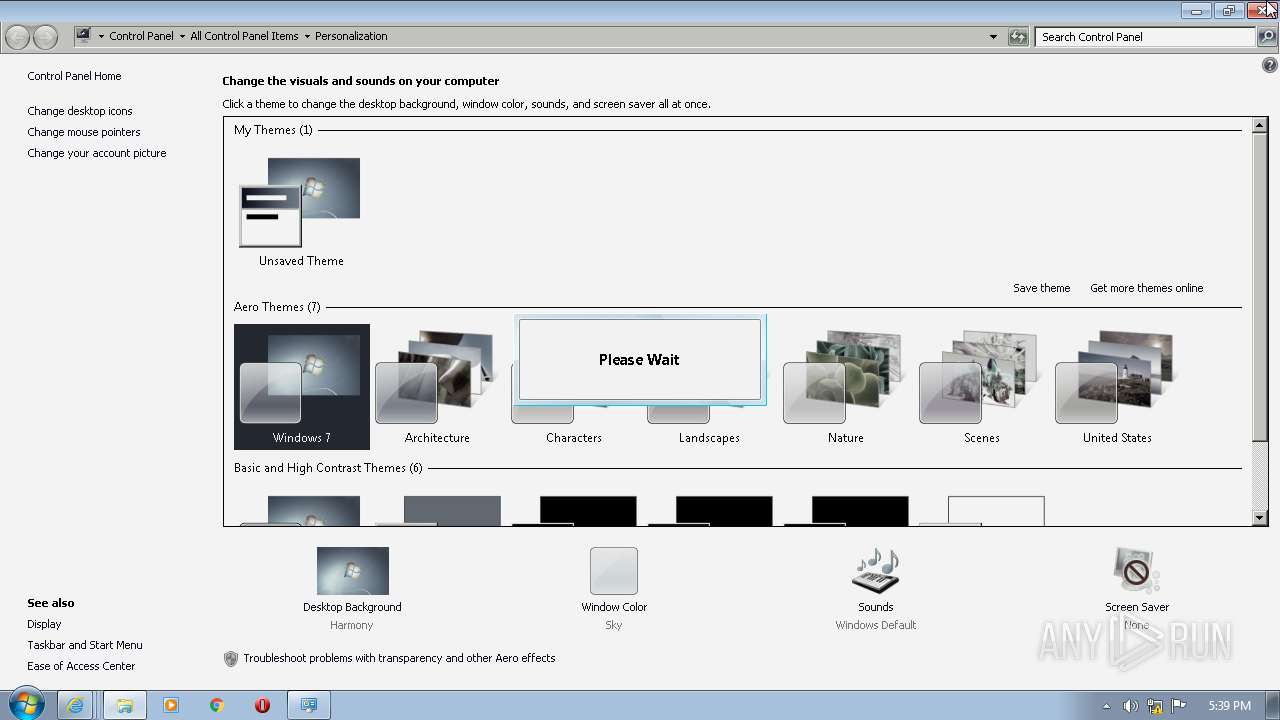Expand dropdown after Control Panel breadcrumb
Image resolution: width=1280 pixels, height=720 pixels.
pyautogui.click(x=182, y=36)
